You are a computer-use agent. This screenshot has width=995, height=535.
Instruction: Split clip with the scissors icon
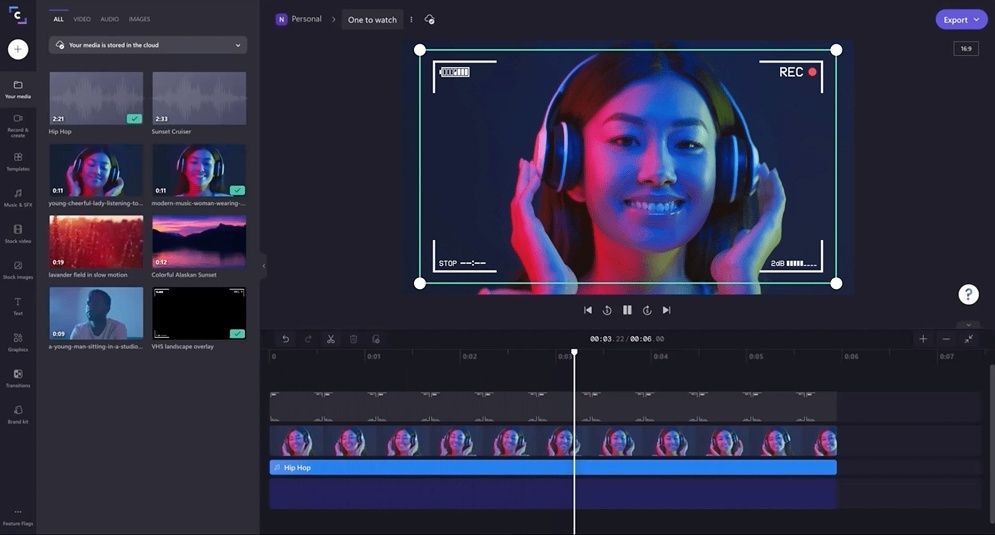tap(331, 339)
